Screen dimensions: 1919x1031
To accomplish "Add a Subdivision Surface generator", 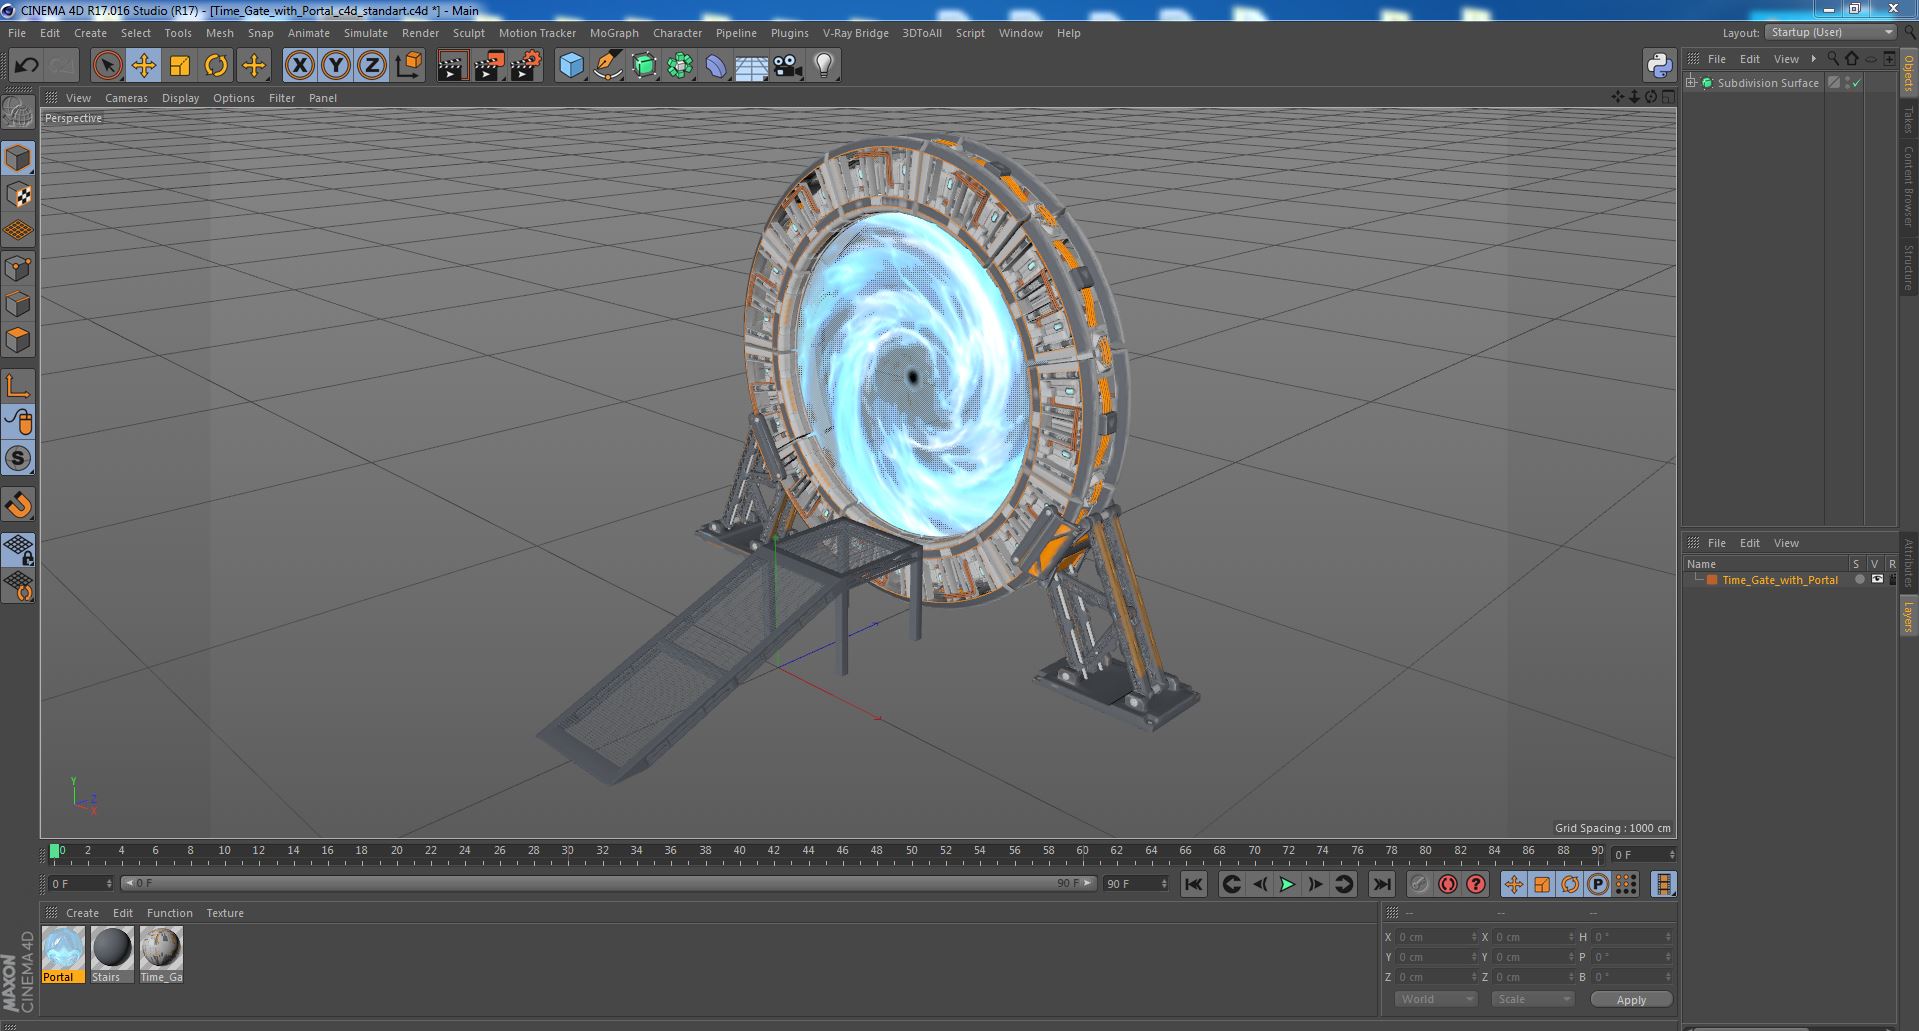I will (644, 66).
